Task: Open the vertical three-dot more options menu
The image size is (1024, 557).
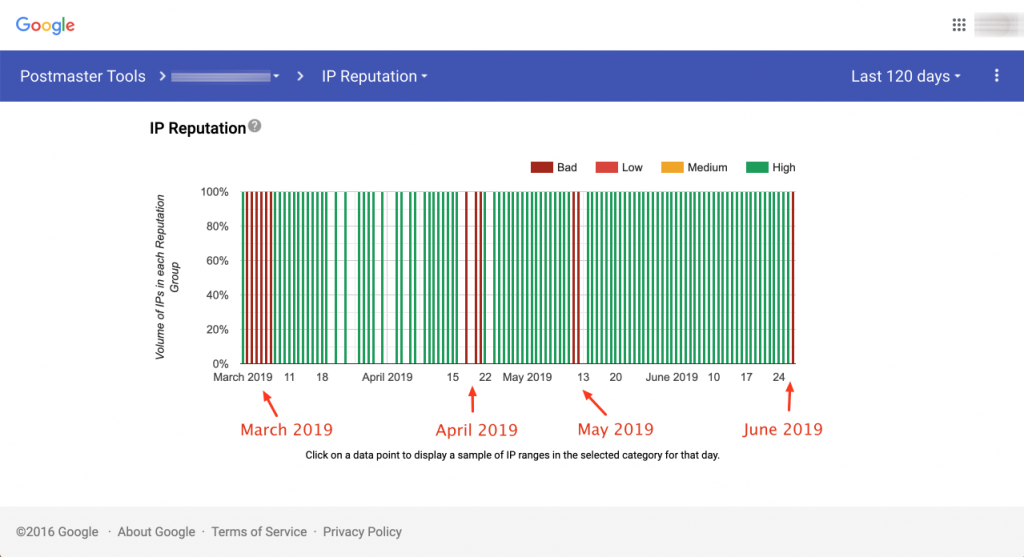Action: coord(996,76)
